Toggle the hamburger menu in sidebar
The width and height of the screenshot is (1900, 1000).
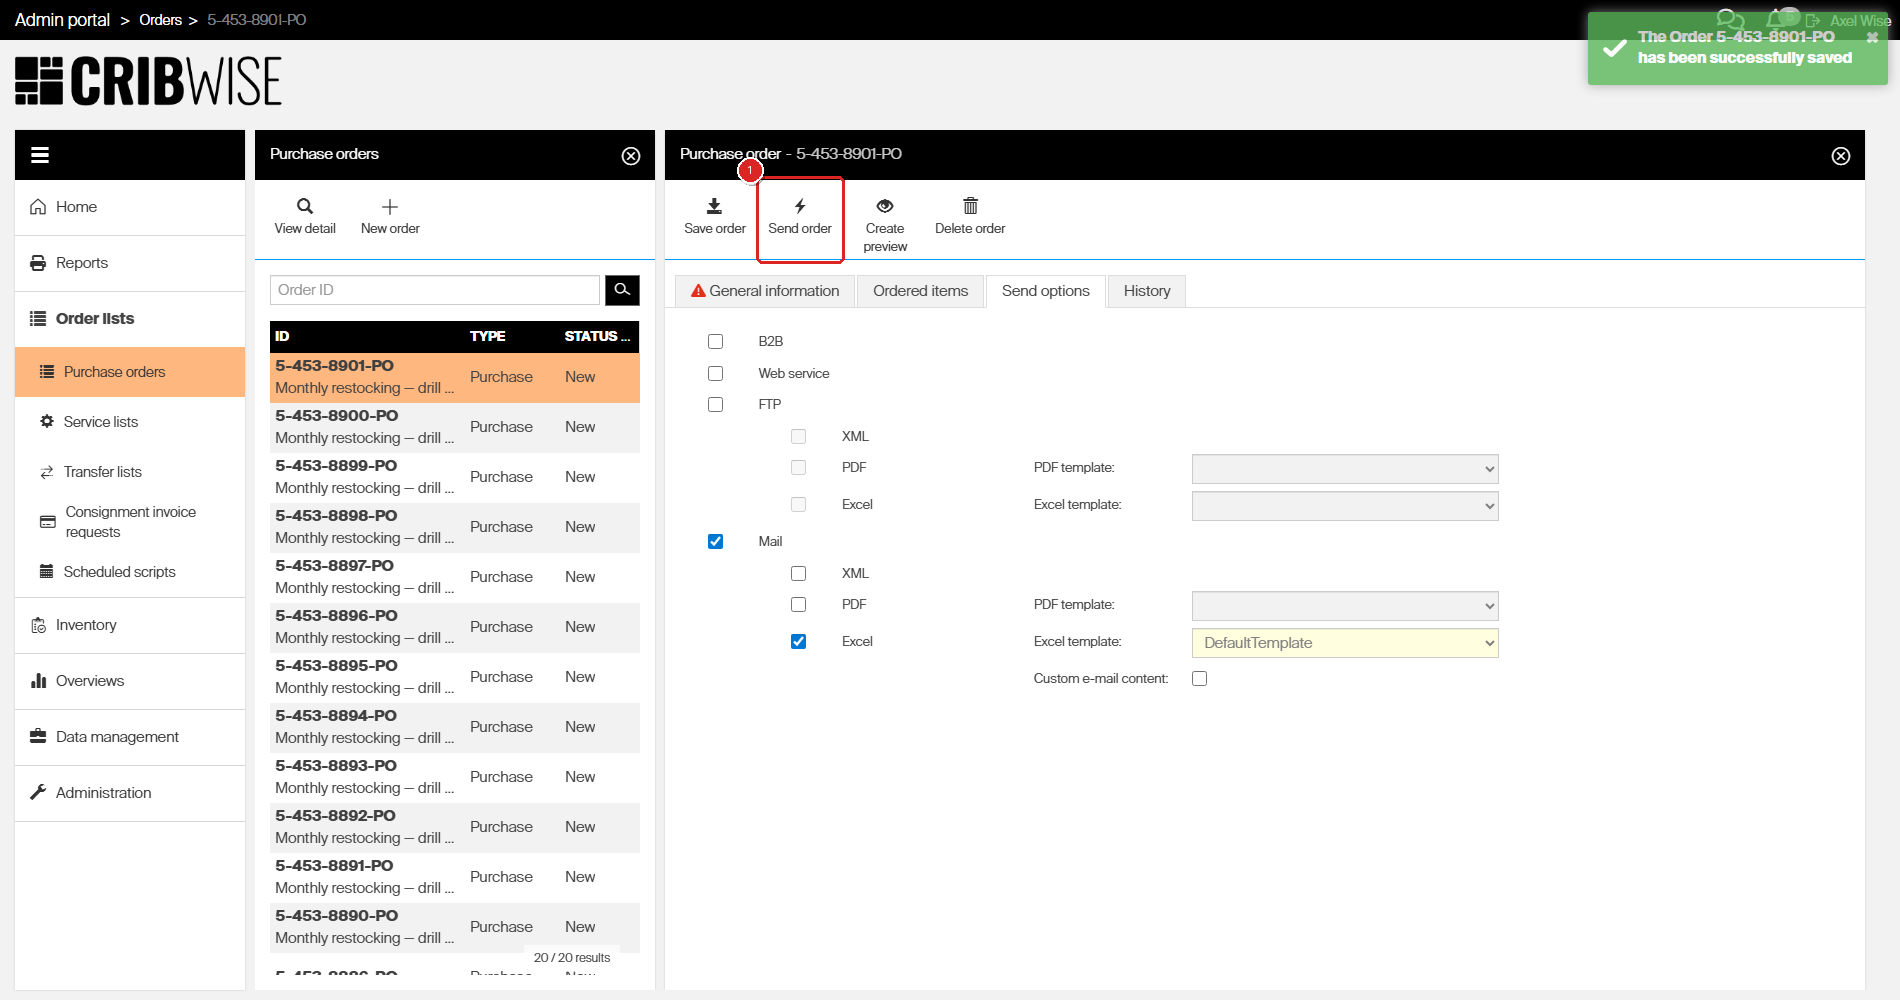40,155
